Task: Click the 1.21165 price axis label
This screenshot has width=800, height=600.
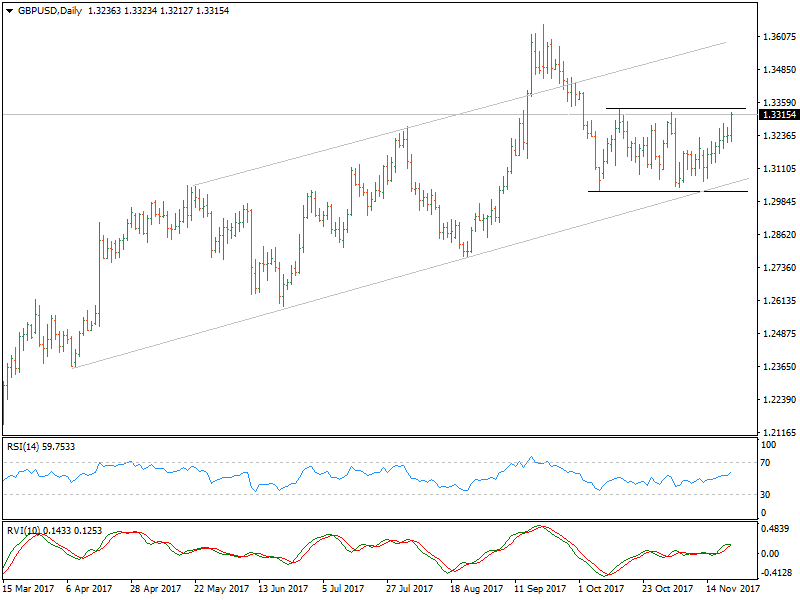Action: 777,433
